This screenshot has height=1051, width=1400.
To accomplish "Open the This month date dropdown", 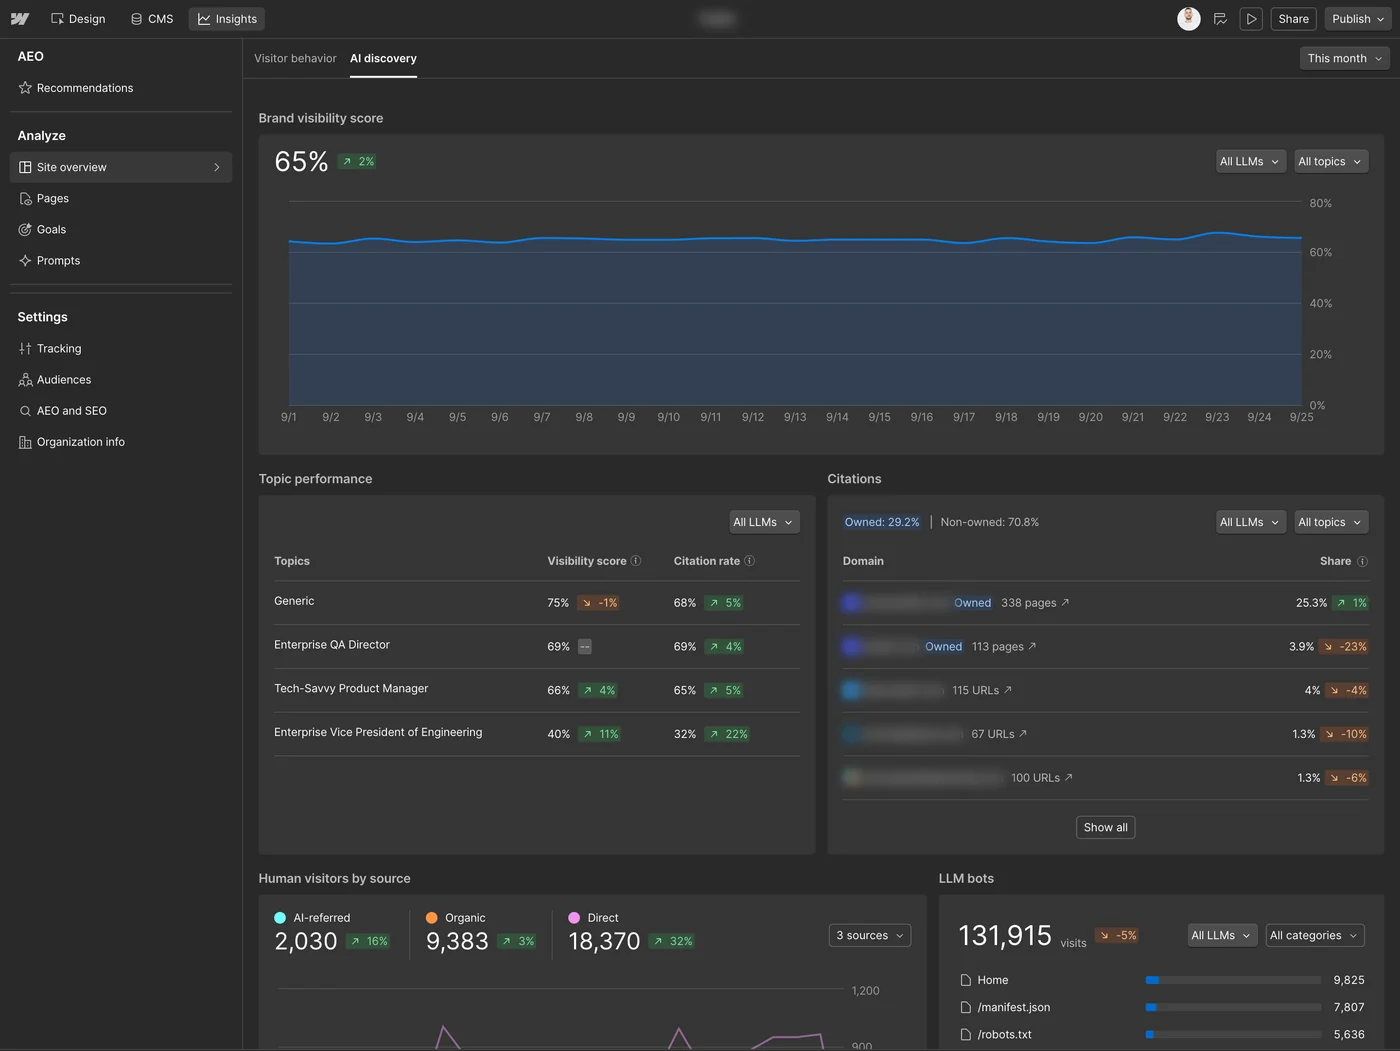I will pos(1345,58).
